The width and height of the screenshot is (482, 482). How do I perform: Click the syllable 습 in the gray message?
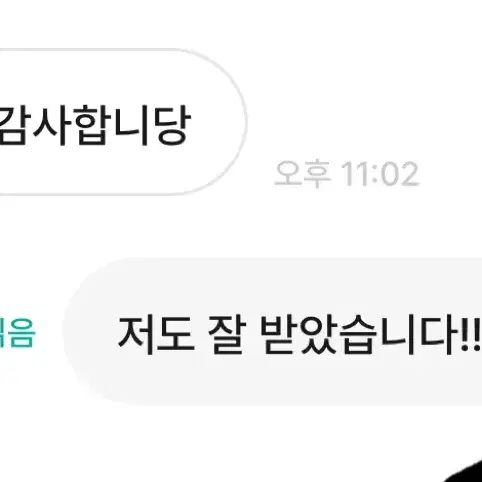pos(358,335)
